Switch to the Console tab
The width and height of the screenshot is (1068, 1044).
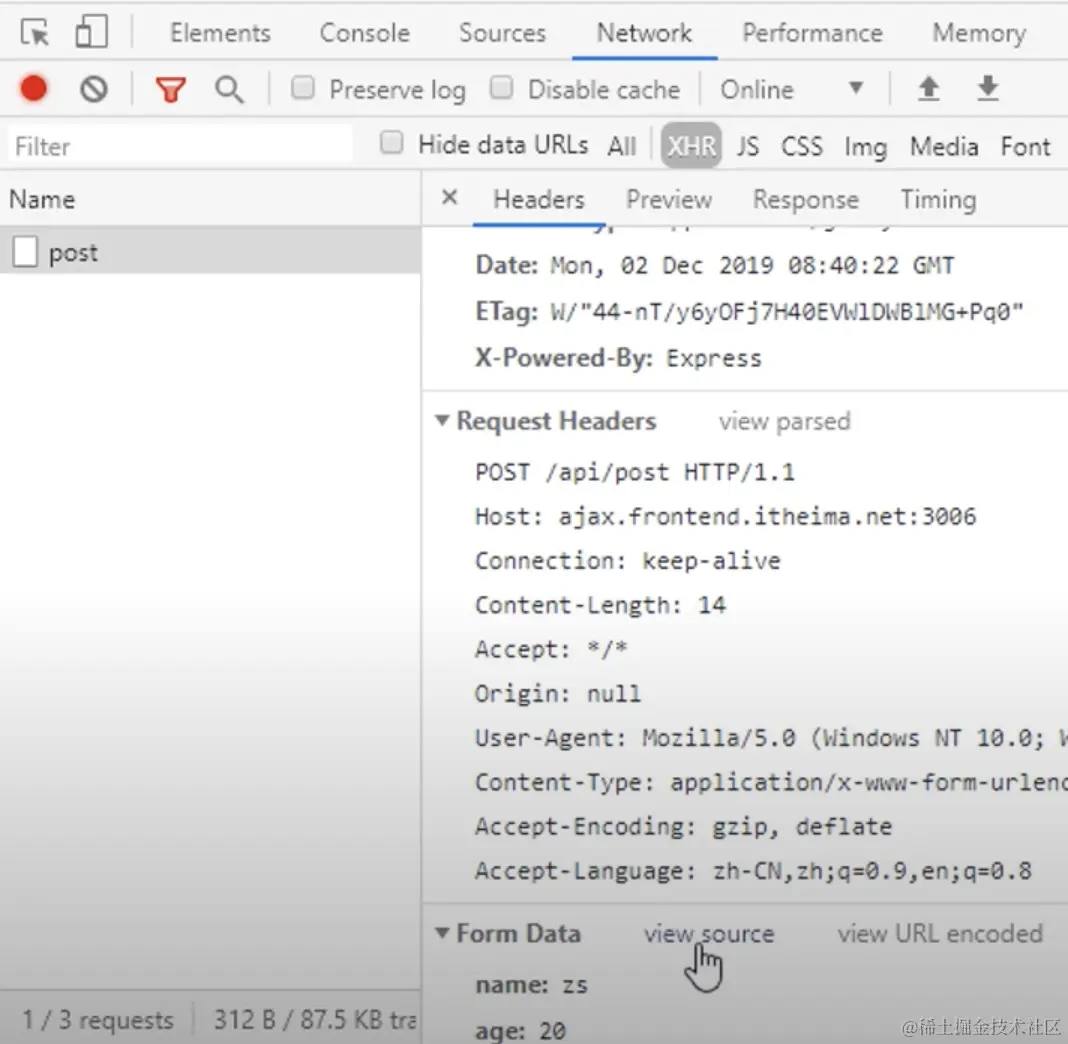tap(365, 33)
